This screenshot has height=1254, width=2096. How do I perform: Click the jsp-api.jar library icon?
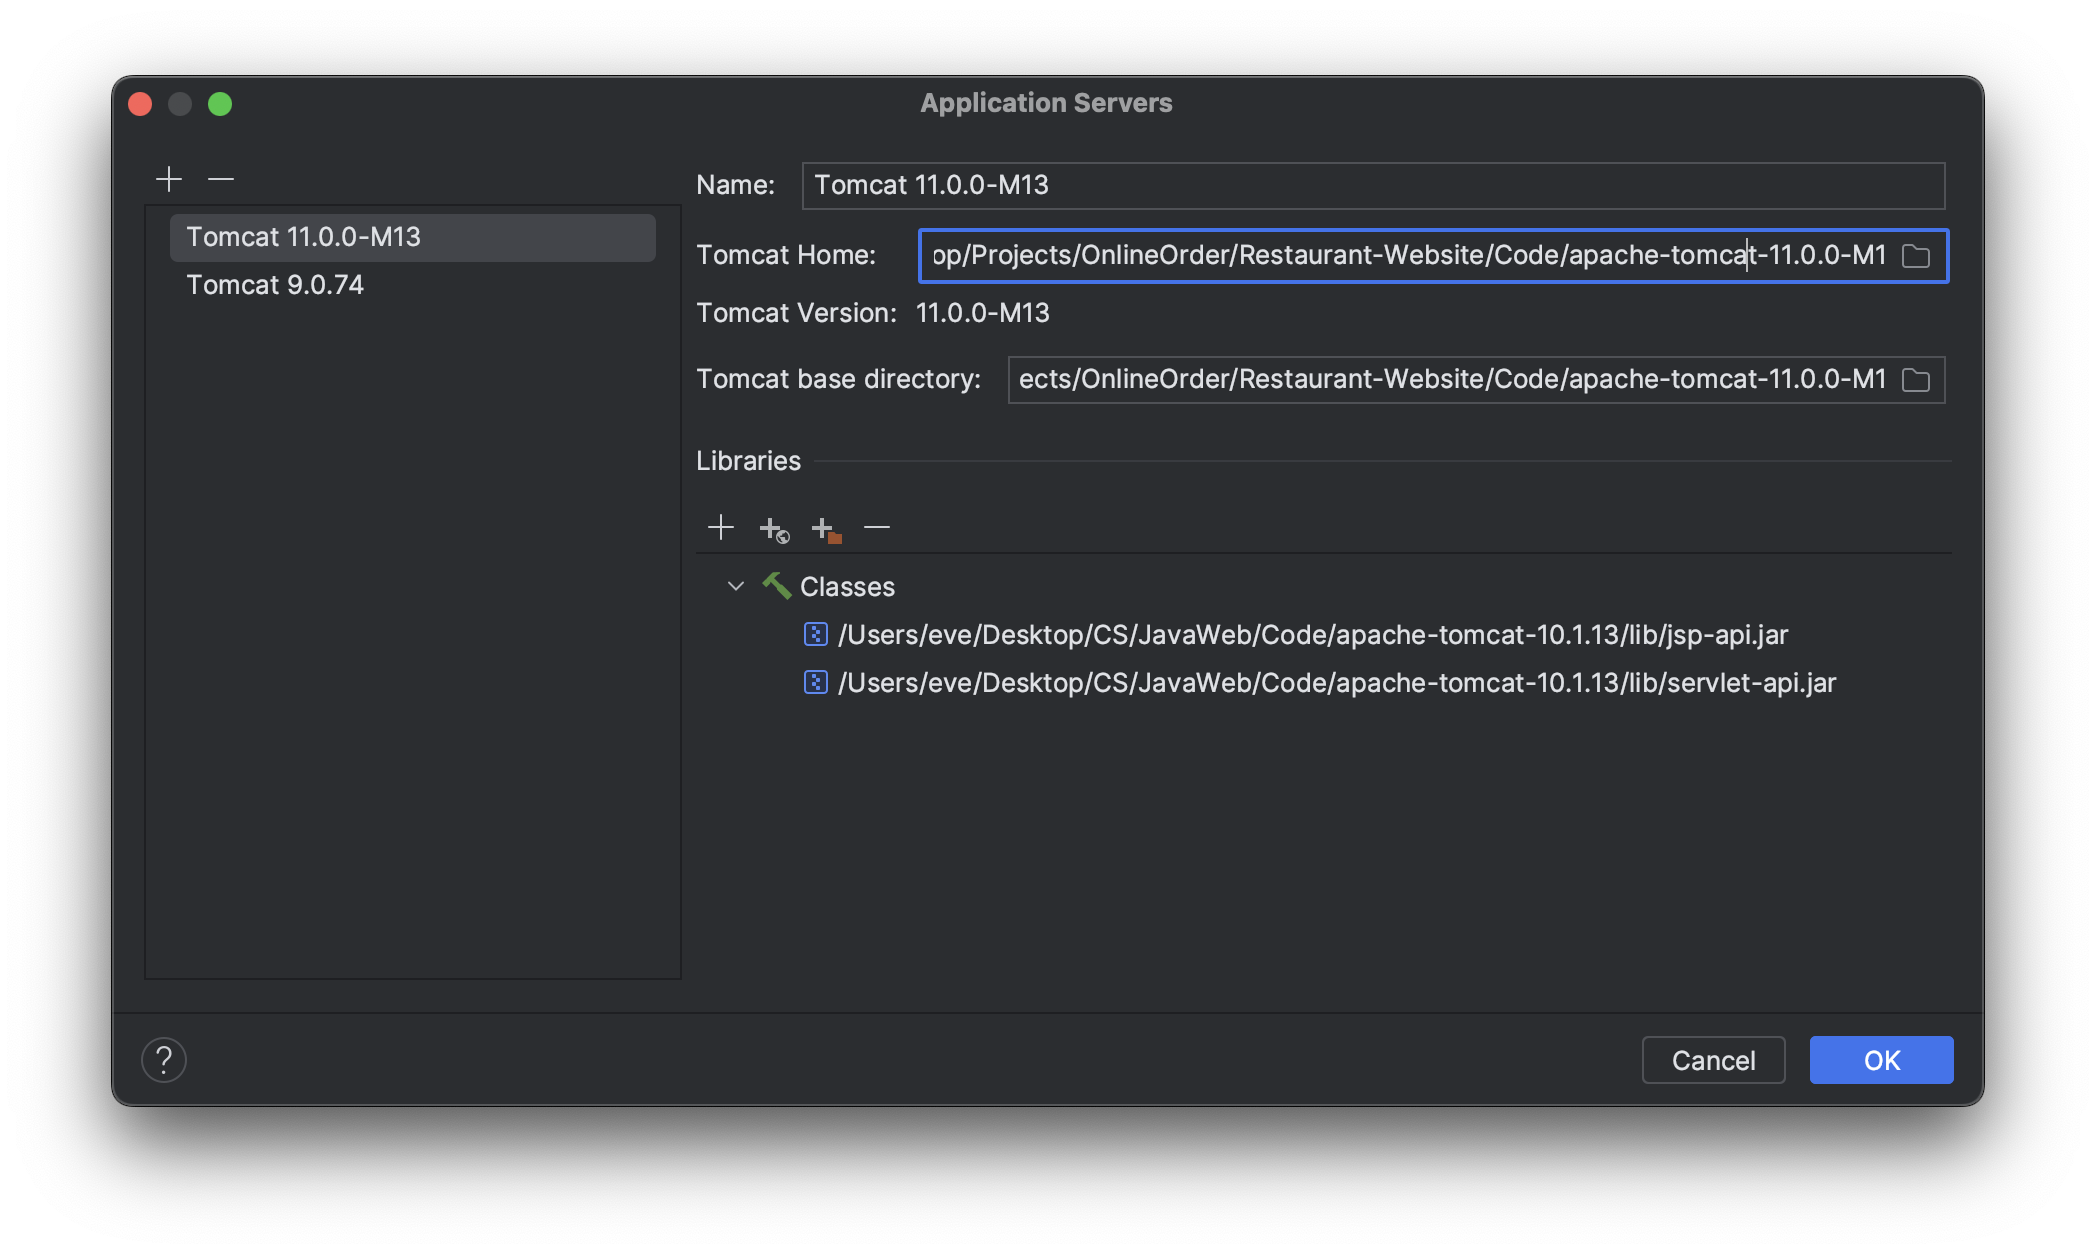point(815,635)
